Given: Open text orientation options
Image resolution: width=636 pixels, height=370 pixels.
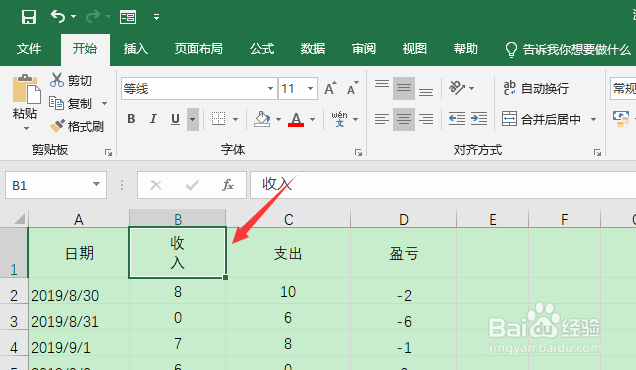Looking at the screenshot, I should (461, 88).
